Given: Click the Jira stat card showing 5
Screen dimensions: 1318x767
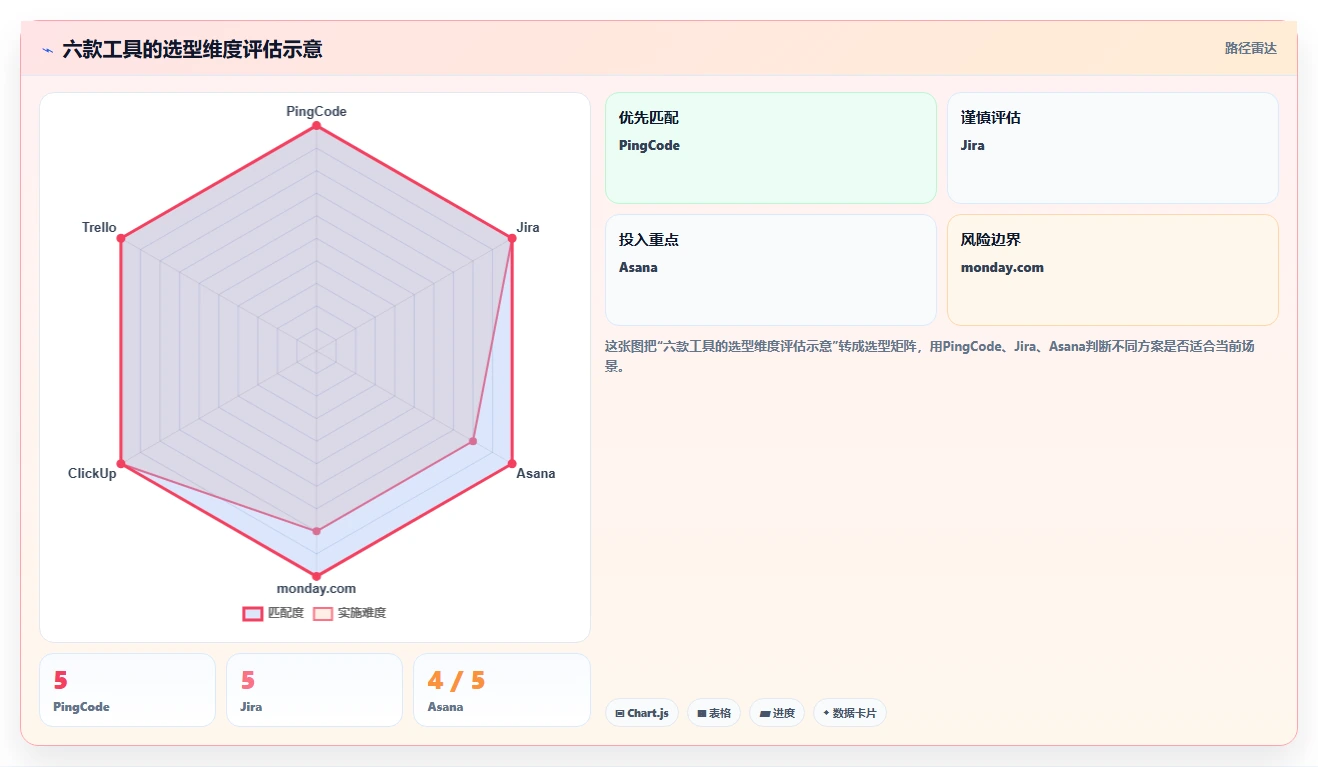Looking at the screenshot, I should pos(314,690).
